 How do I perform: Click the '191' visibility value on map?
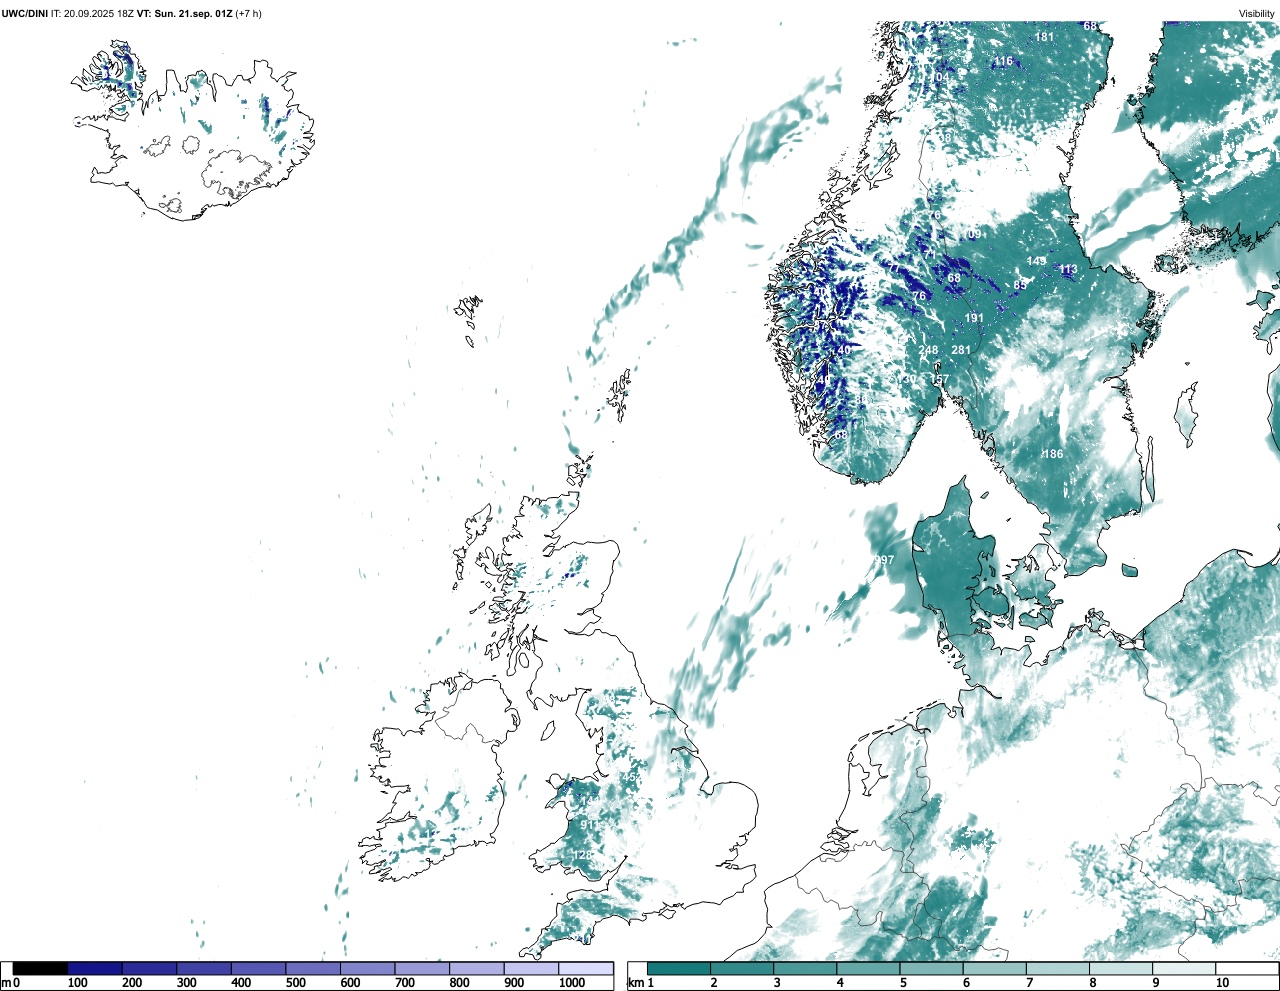click(x=974, y=318)
